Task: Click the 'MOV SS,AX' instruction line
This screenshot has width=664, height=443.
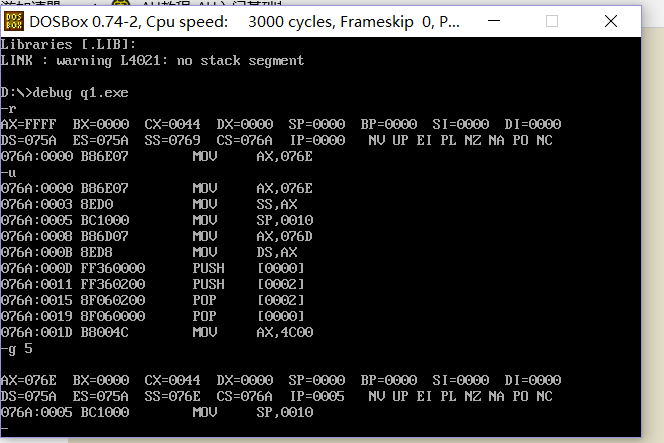Action: click(149, 205)
